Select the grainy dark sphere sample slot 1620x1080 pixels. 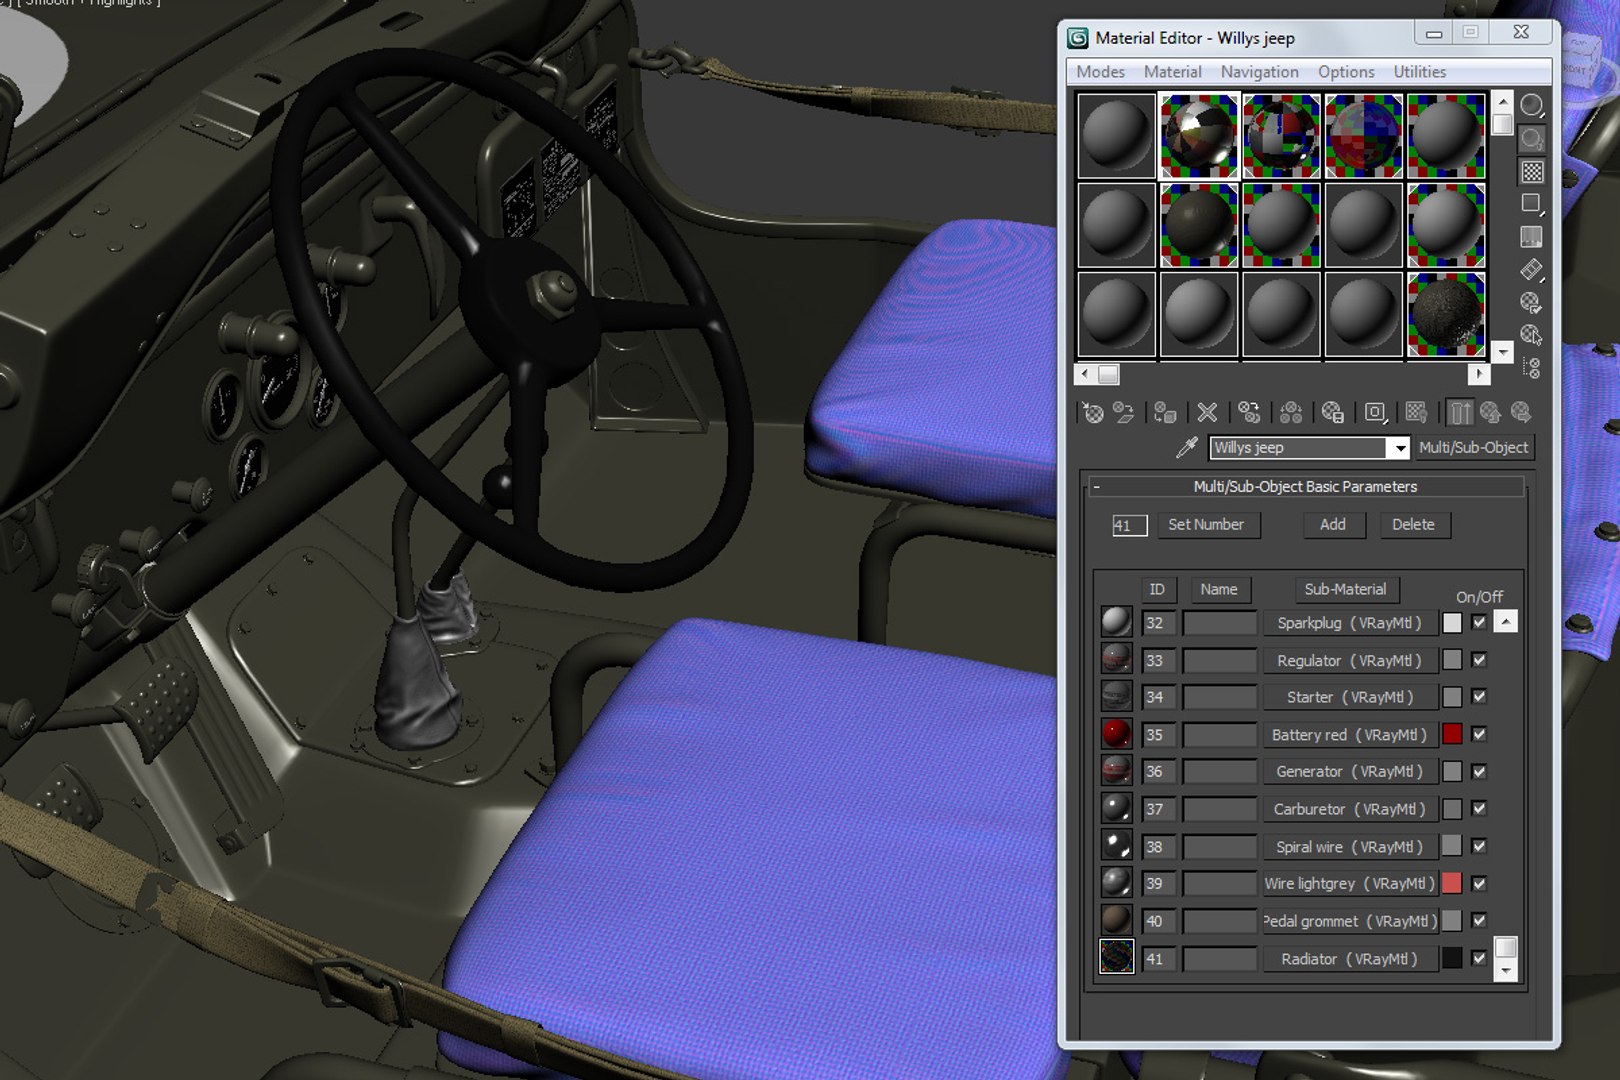[1445, 314]
